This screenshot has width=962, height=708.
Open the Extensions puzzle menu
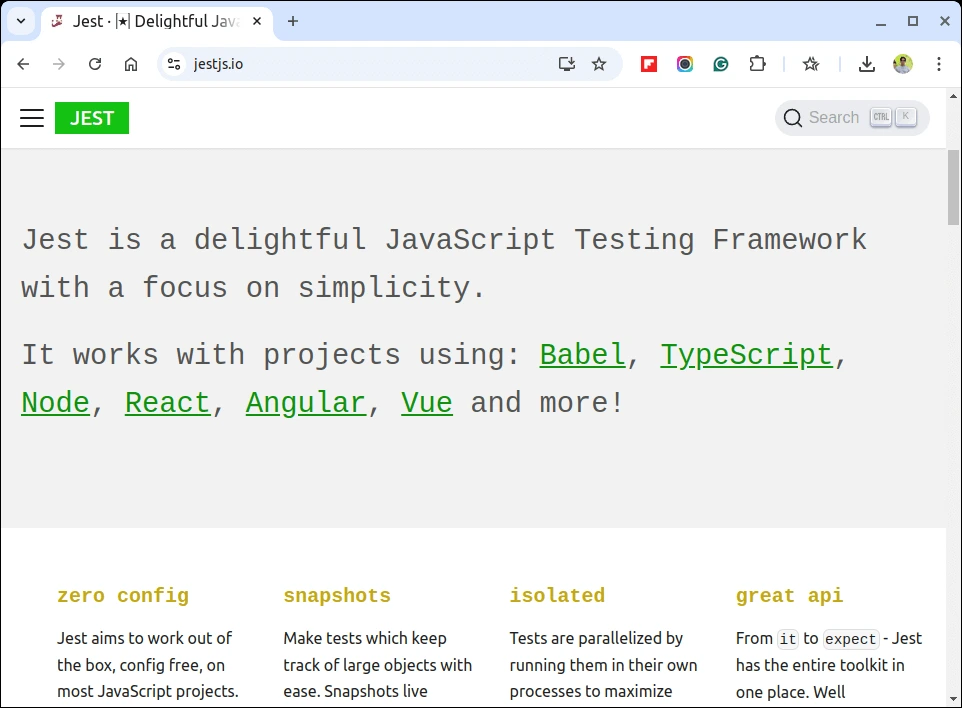758,64
